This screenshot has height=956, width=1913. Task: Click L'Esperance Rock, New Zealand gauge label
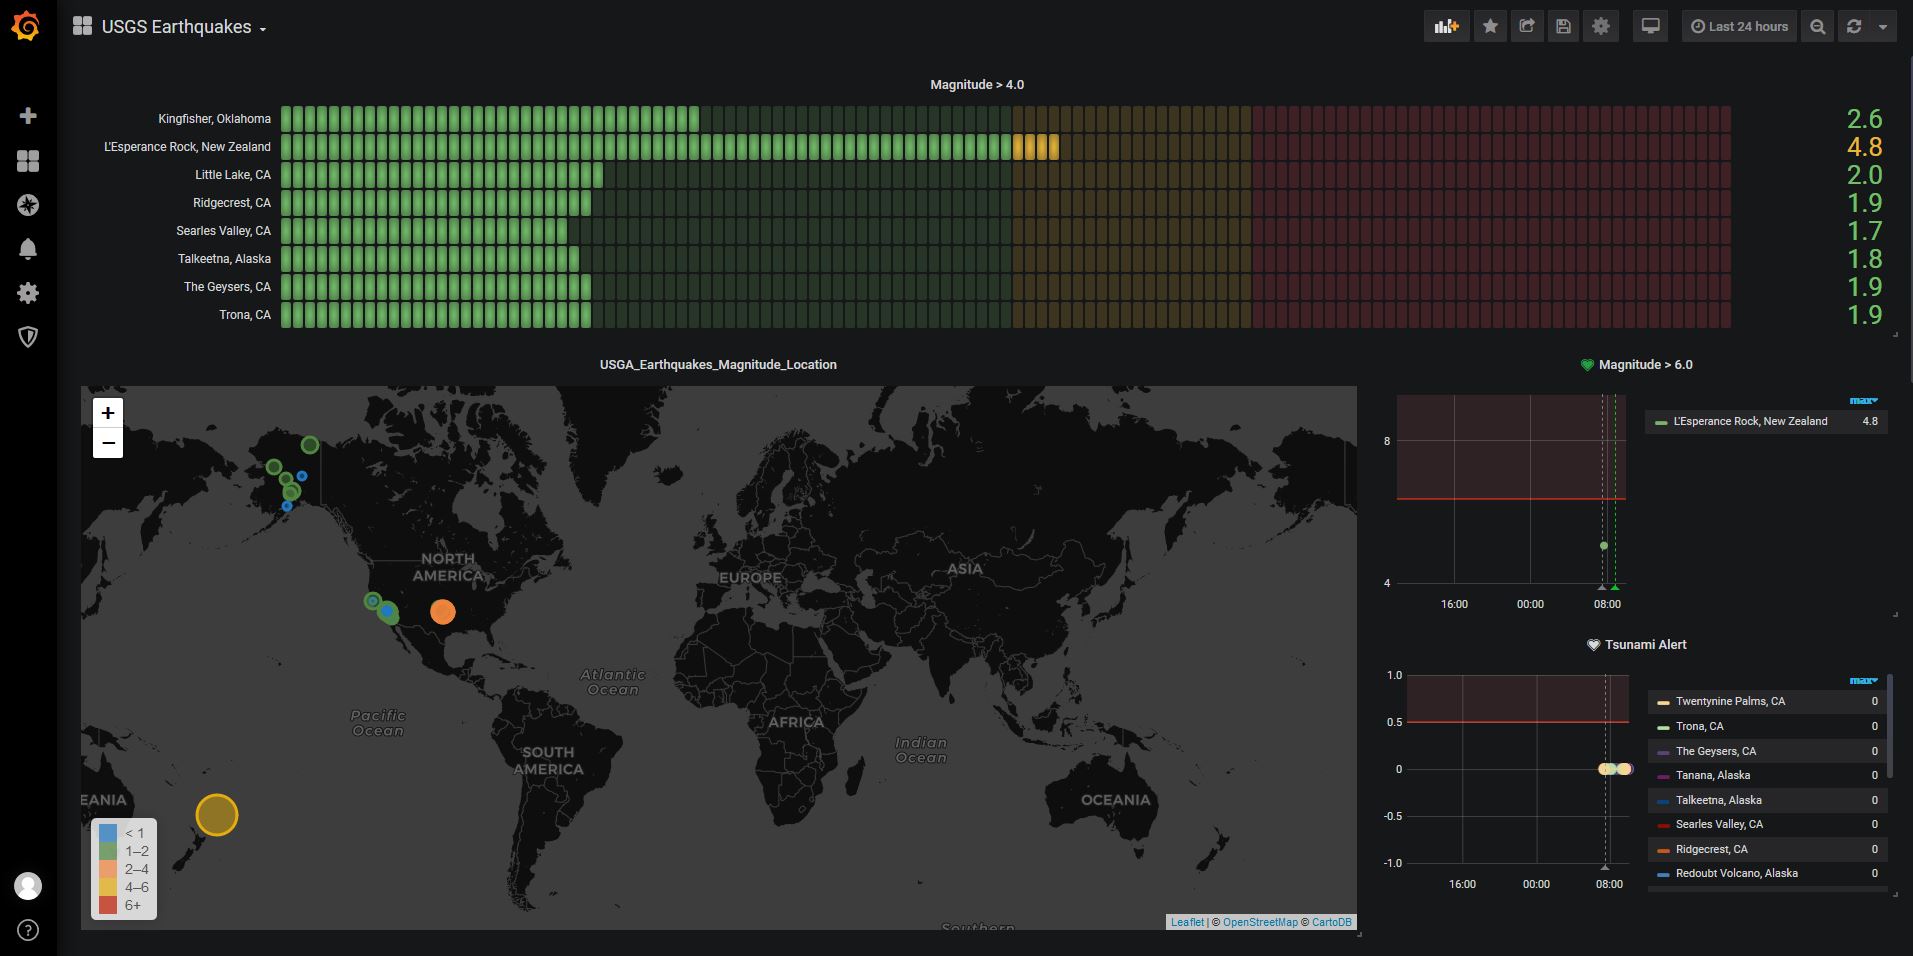[x=187, y=147]
